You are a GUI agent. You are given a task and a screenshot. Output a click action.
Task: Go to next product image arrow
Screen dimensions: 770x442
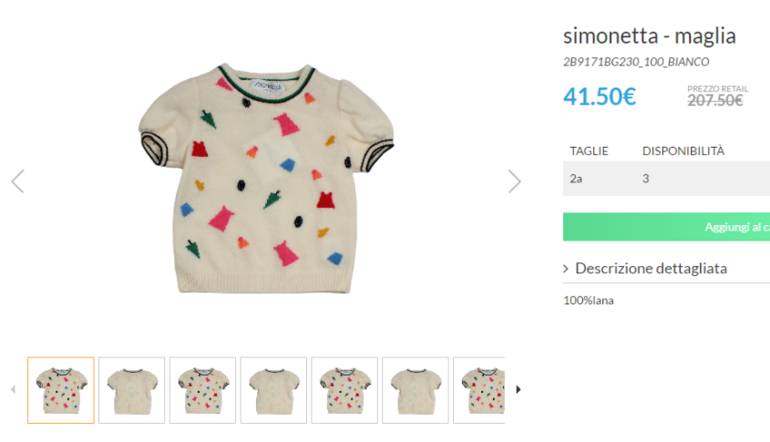click(514, 181)
